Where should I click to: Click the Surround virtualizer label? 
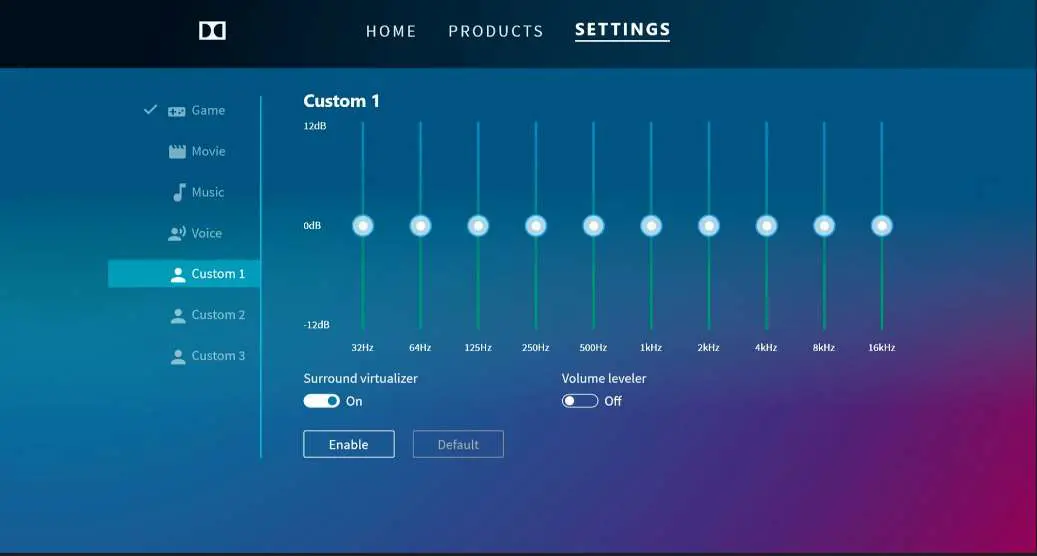[x=360, y=379]
